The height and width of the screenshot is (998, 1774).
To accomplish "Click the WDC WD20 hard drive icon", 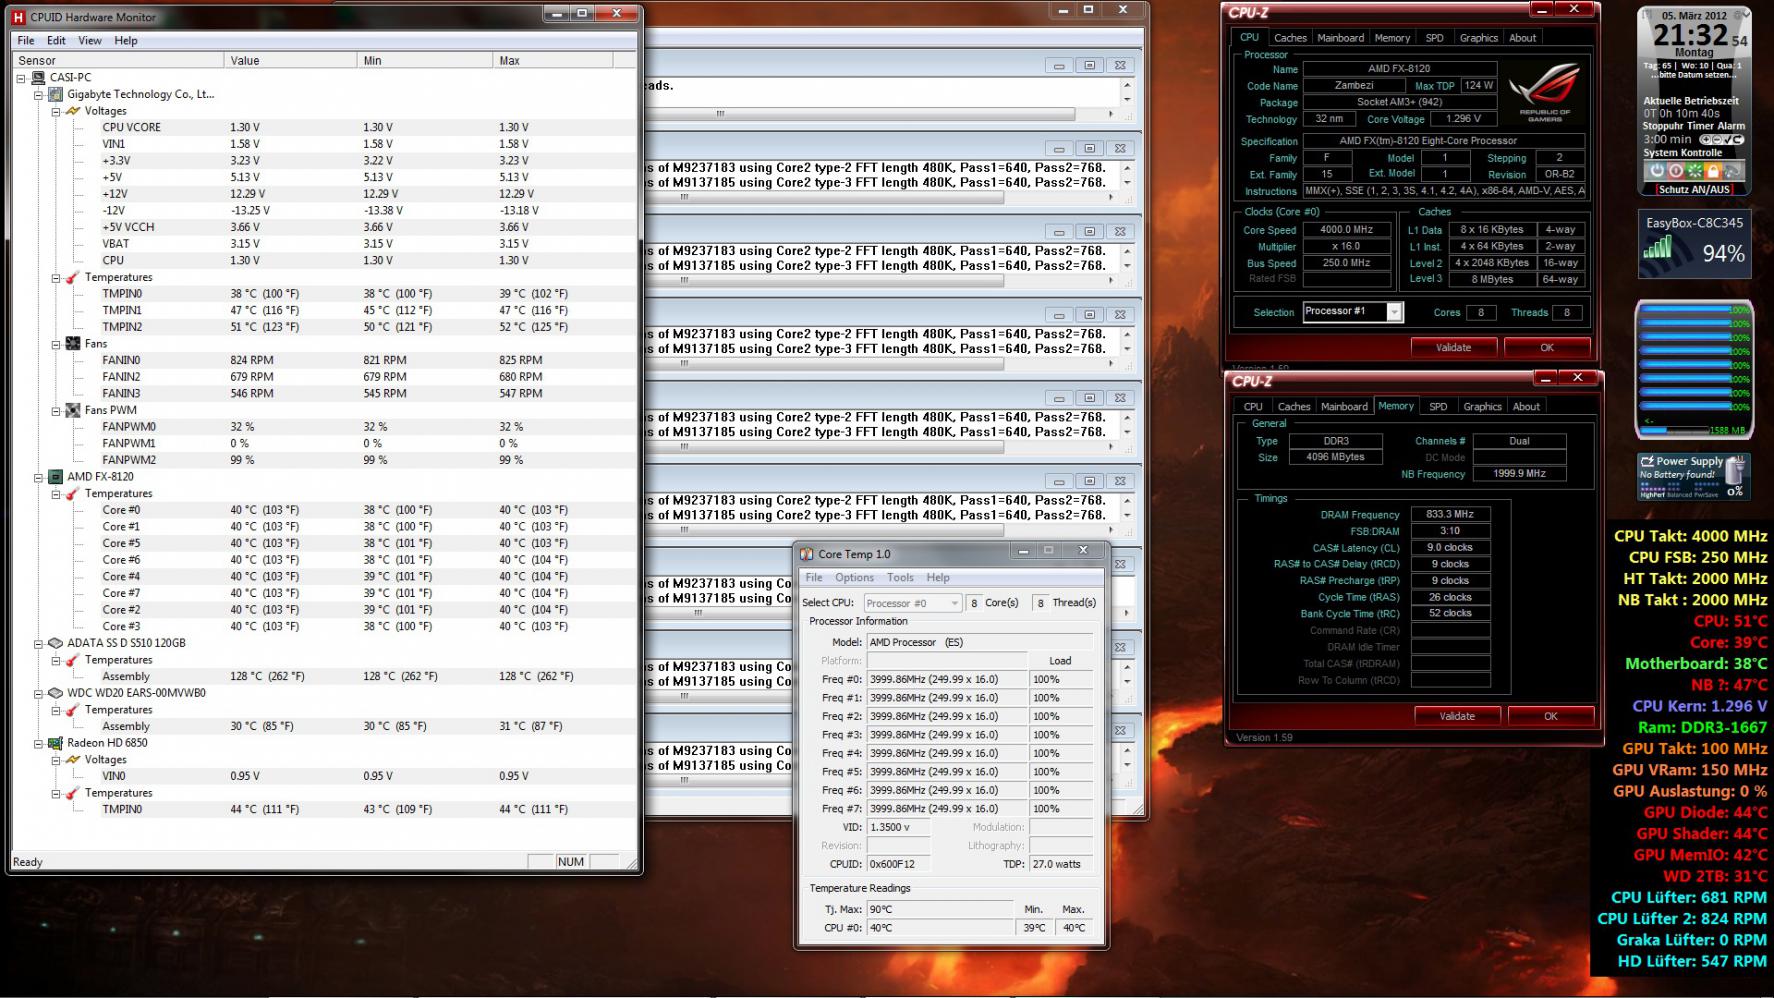I will click(x=56, y=693).
